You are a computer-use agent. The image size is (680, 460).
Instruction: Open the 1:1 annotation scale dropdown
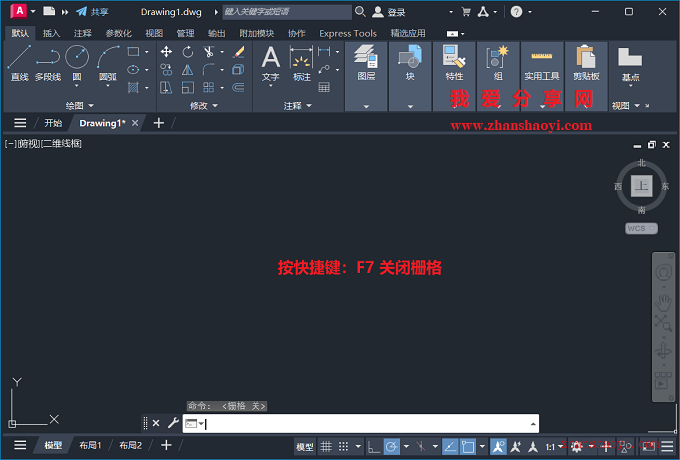pos(554,447)
